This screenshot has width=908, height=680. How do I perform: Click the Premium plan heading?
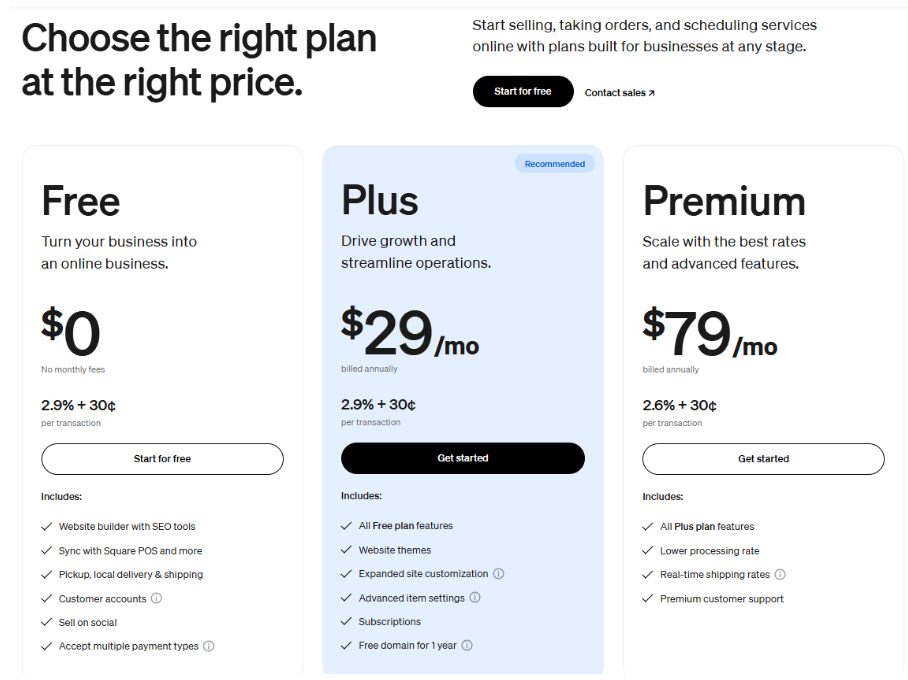pyautogui.click(x=724, y=201)
